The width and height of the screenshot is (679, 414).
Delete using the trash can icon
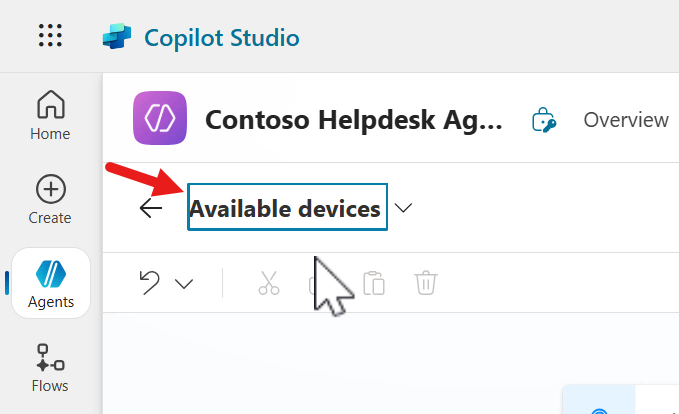426,283
